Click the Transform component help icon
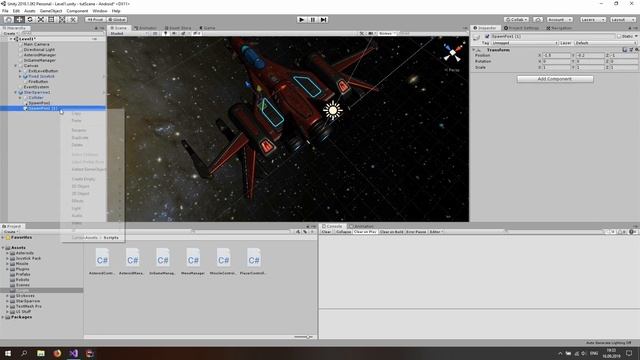Image resolution: width=640 pixels, height=360 pixels. click(x=625, y=50)
